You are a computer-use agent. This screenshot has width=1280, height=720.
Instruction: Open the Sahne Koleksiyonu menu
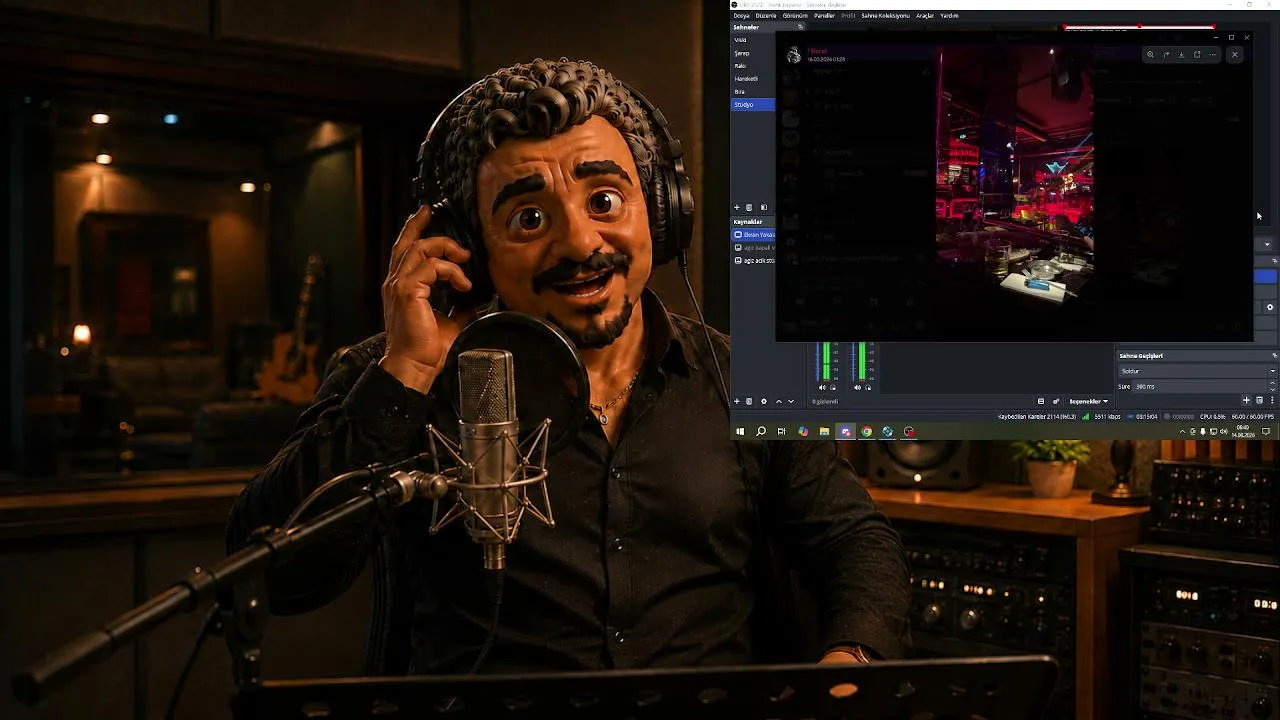pos(885,16)
